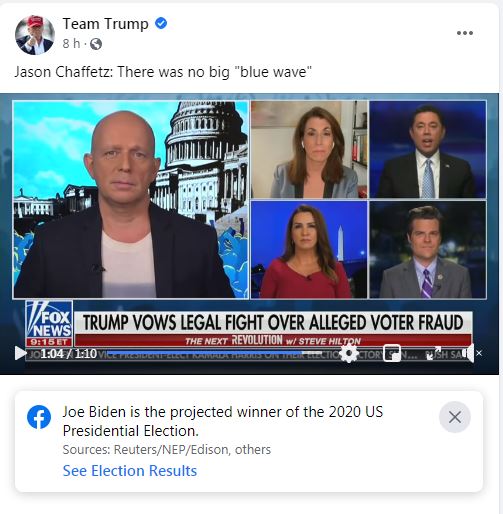Click the blue verified badge

pyautogui.click(x=161, y=24)
